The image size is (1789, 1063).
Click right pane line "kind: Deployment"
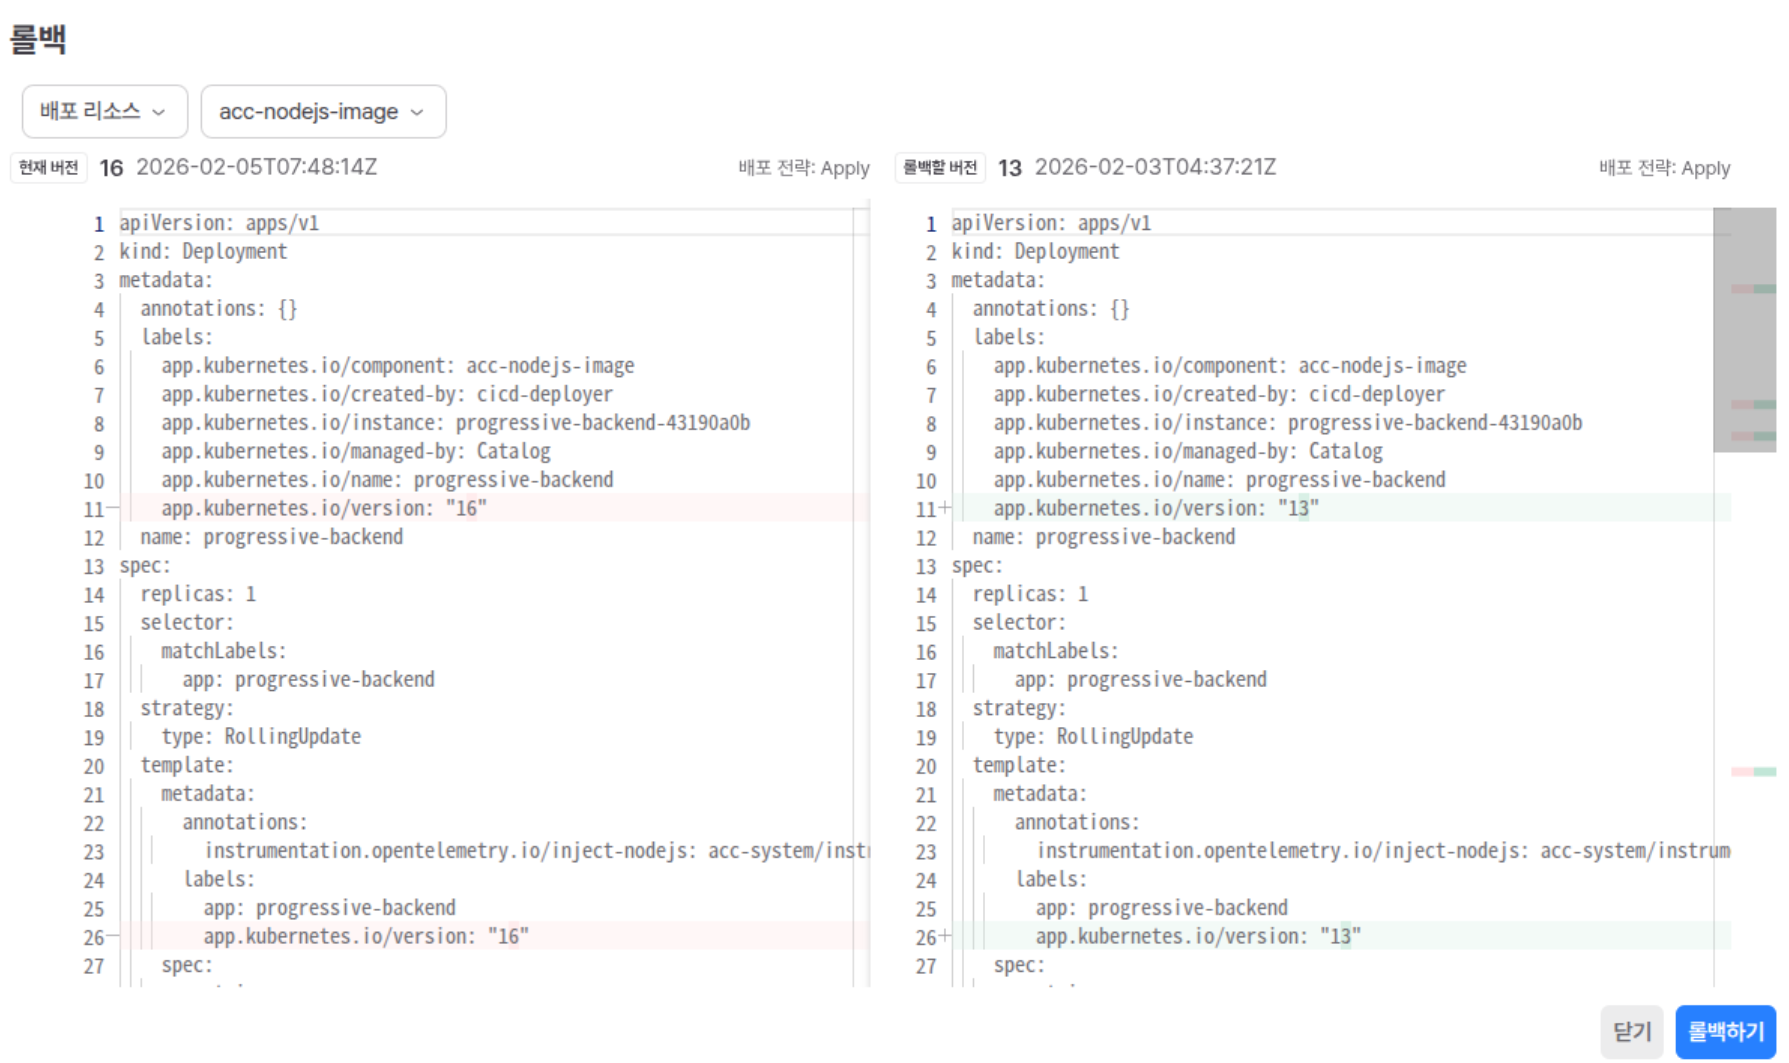coord(1035,251)
